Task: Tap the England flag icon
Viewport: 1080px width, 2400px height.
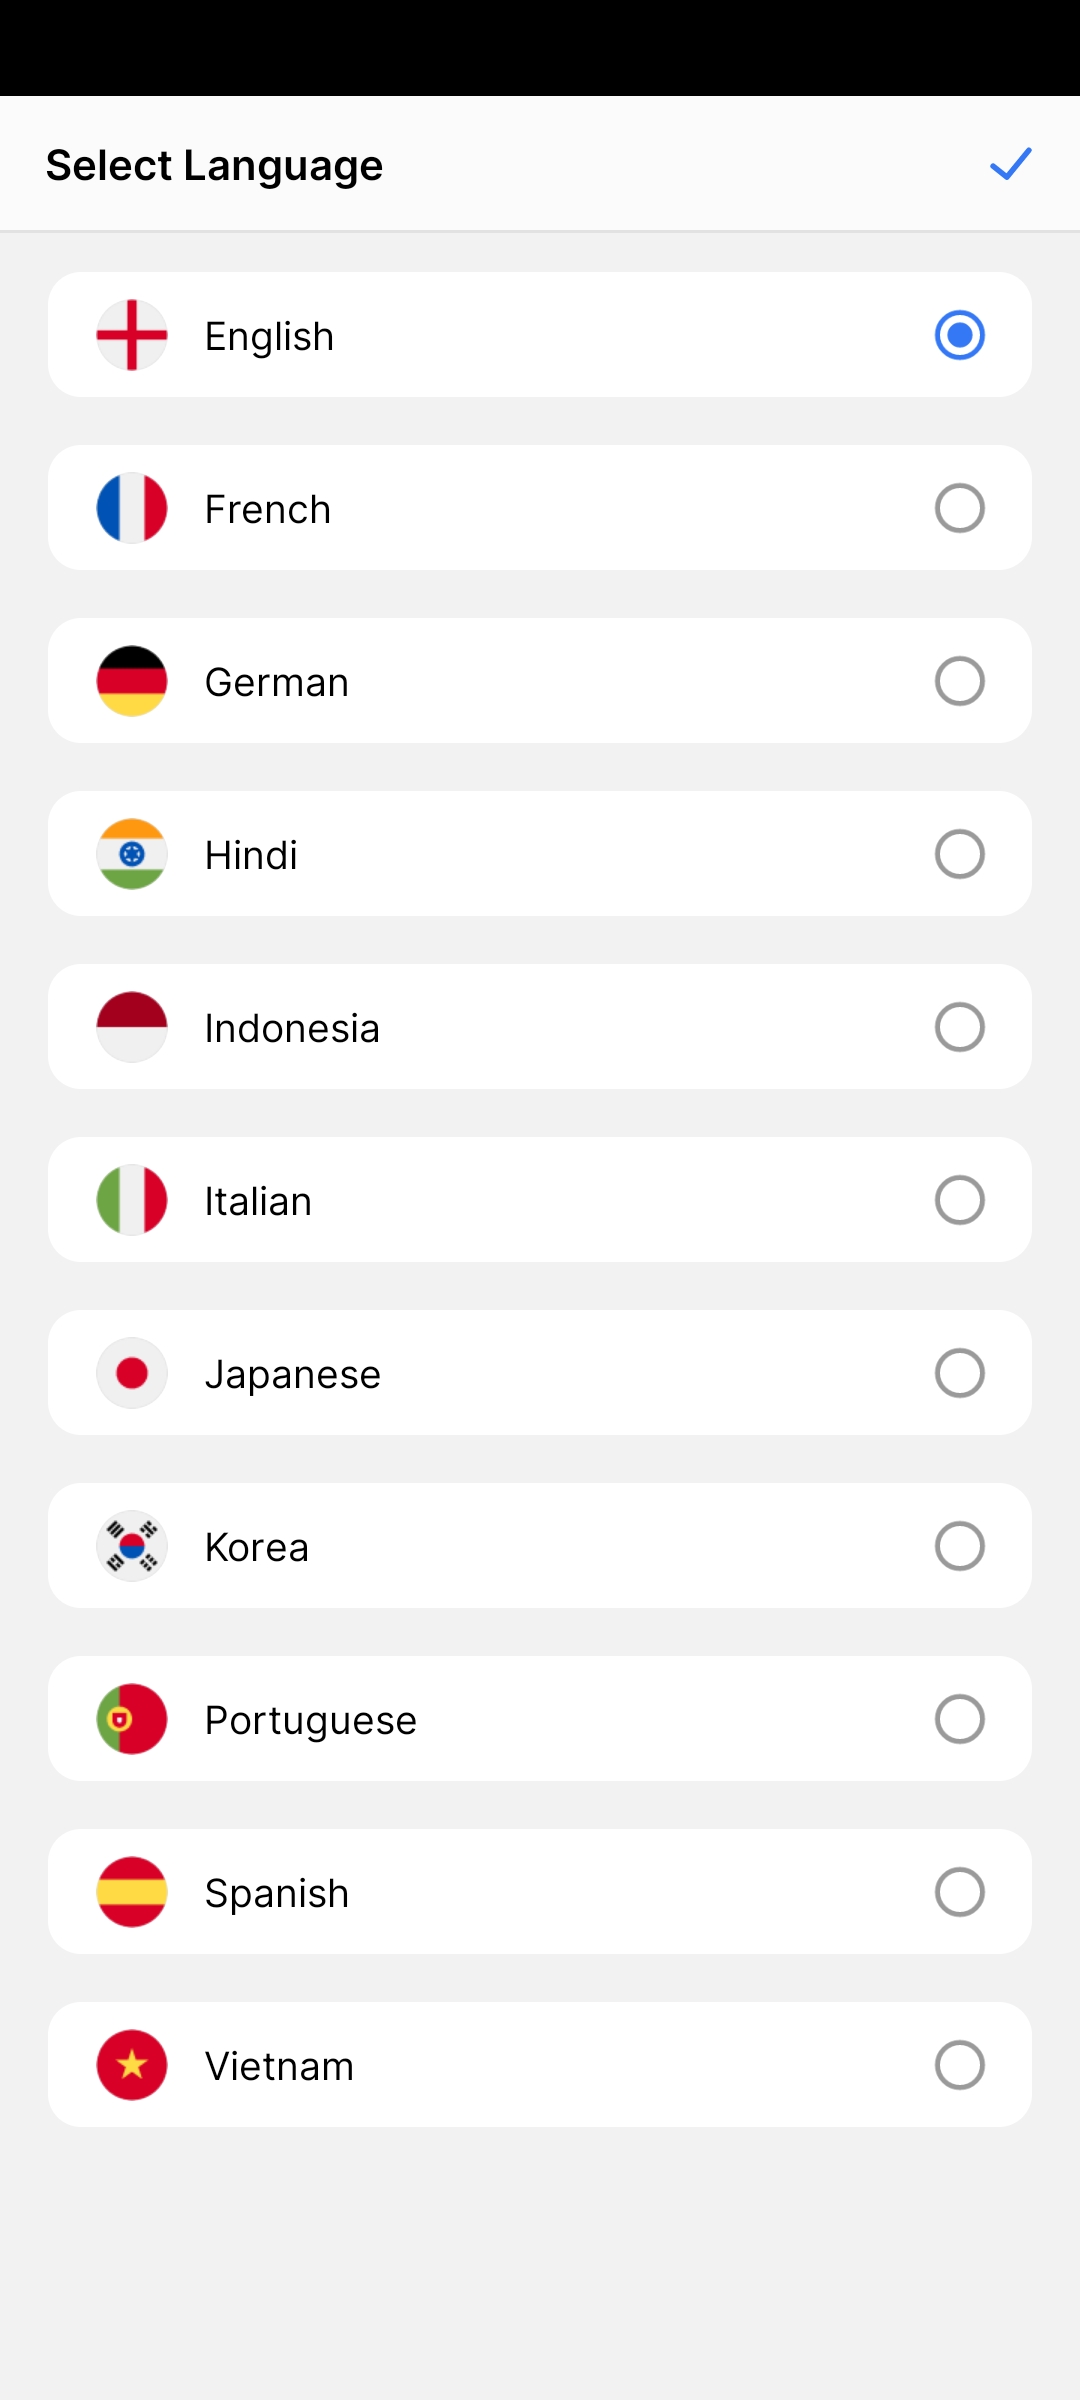Action: pos(132,335)
